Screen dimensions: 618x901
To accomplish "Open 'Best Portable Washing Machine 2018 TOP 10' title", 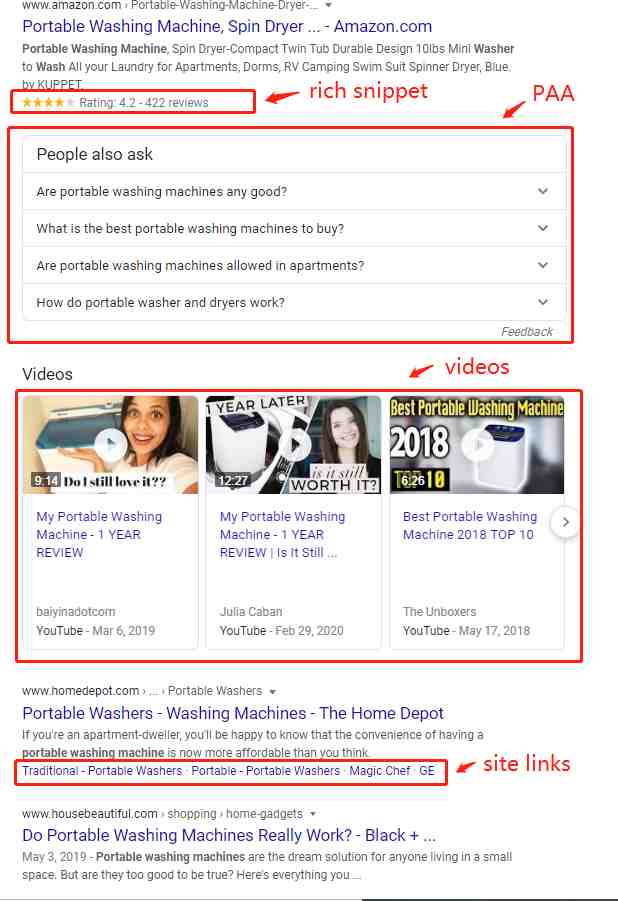I will (470, 525).
